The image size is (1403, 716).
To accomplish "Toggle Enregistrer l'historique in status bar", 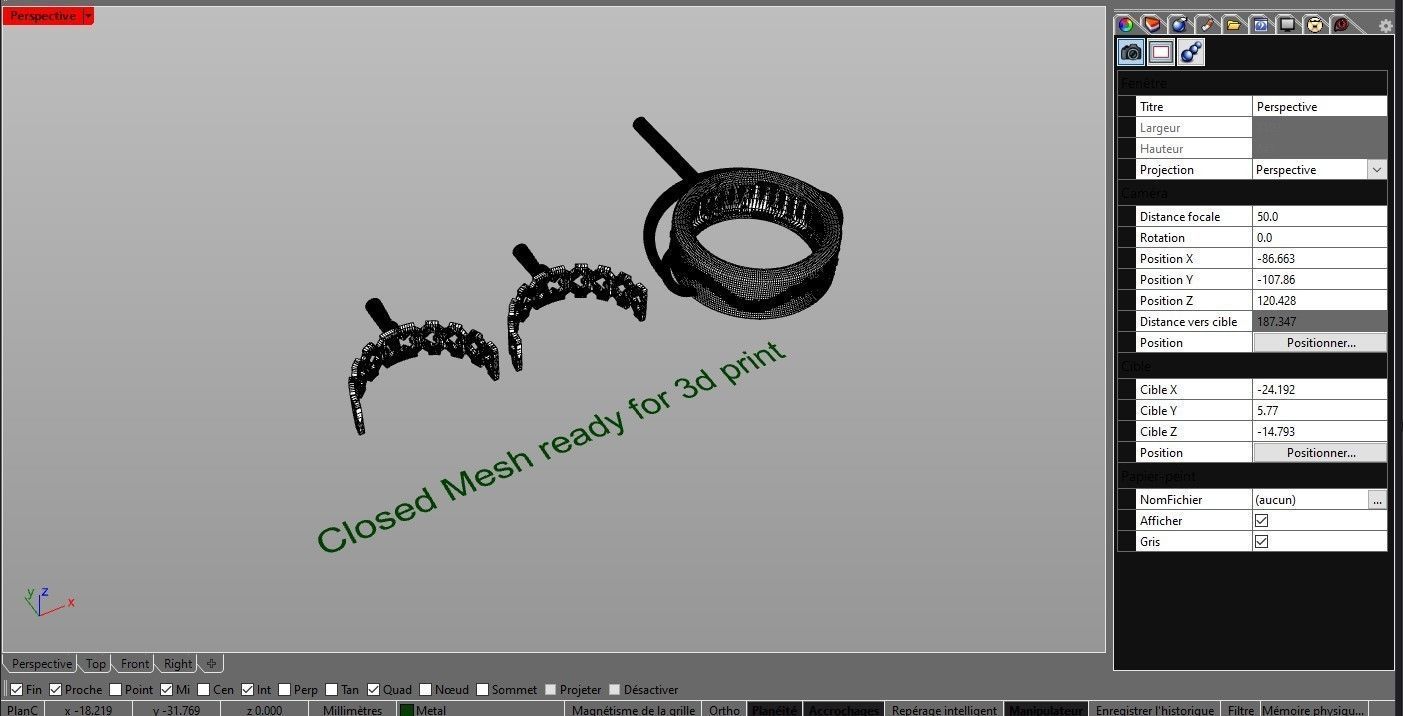I will click(1154, 710).
